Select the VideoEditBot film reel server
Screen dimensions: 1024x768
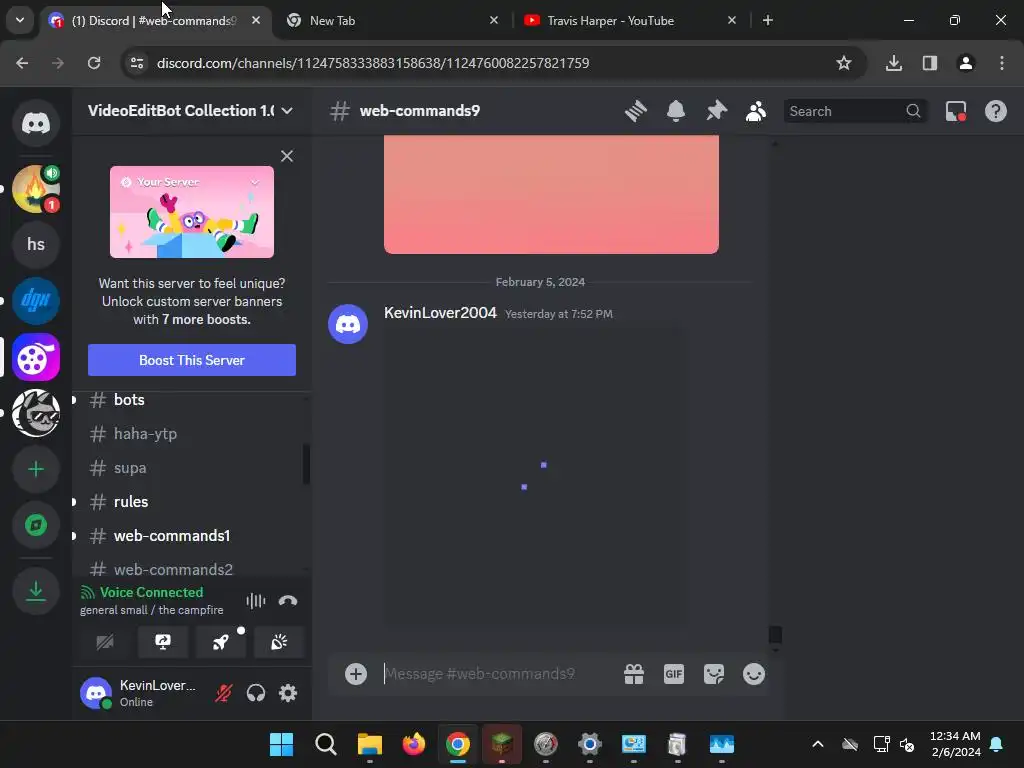click(36, 357)
